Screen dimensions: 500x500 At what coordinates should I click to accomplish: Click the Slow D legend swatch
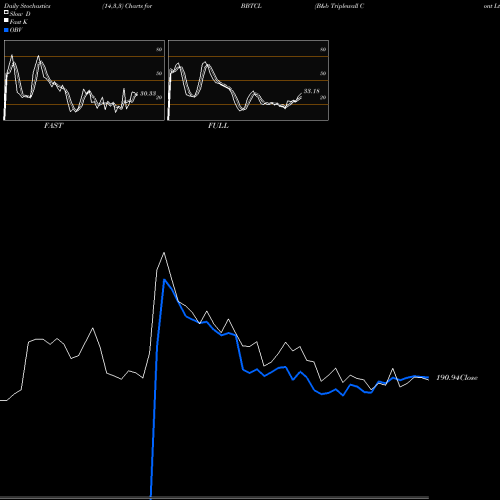6,13
